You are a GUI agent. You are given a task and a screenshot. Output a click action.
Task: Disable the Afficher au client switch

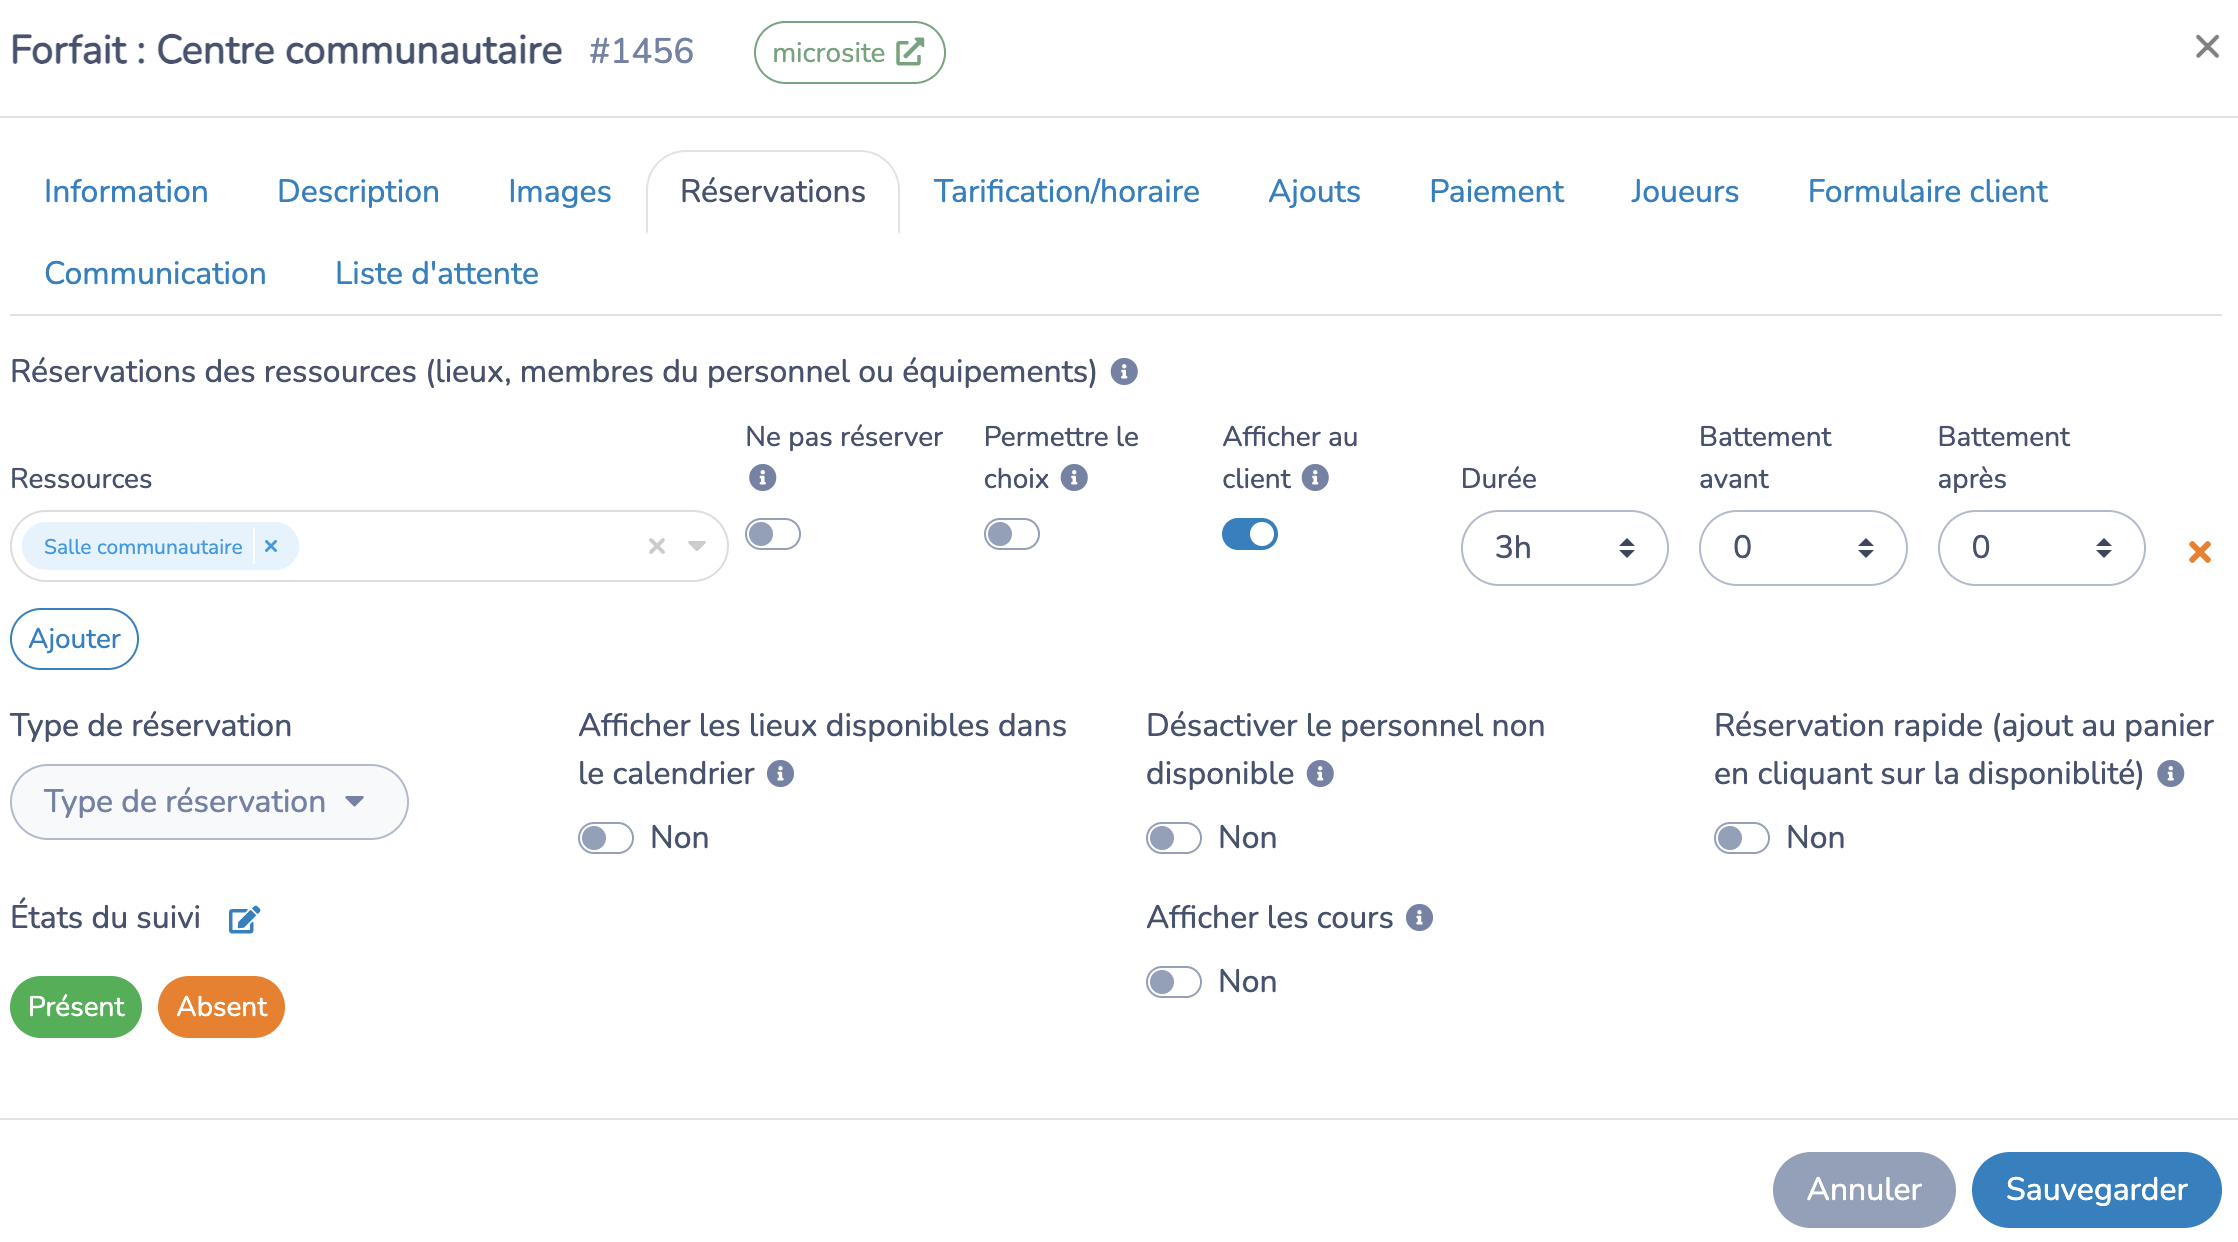point(1250,534)
